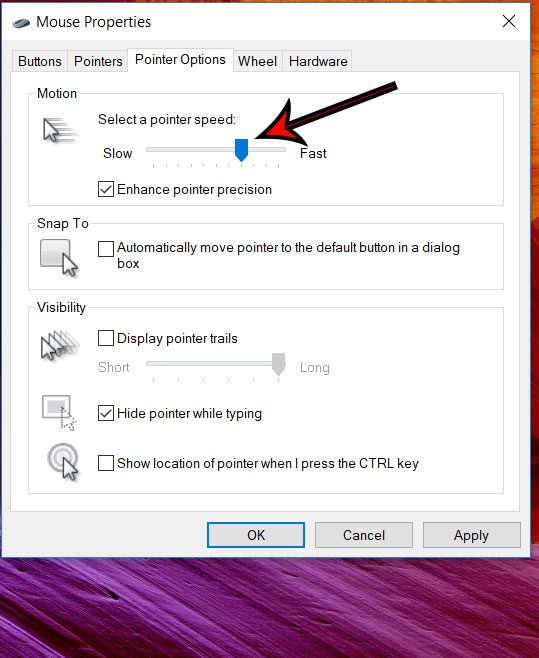Select the Hardware tab

tap(318, 61)
